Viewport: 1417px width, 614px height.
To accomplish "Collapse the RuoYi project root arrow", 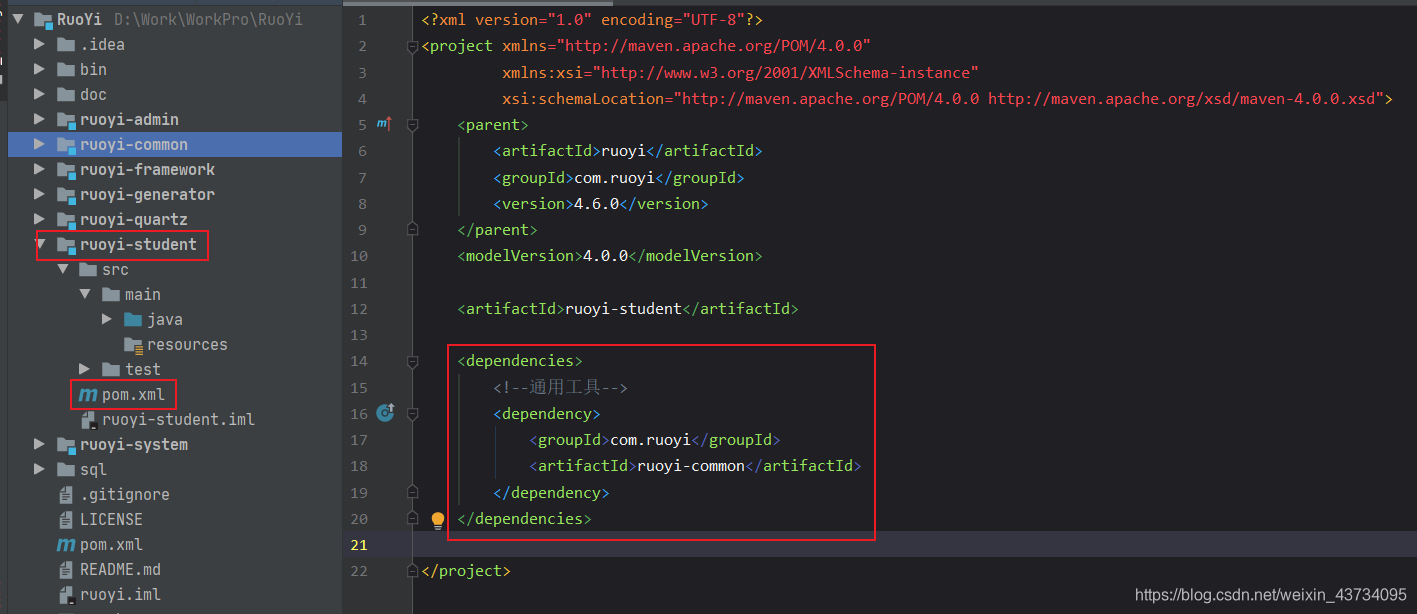I will [x=18, y=19].
